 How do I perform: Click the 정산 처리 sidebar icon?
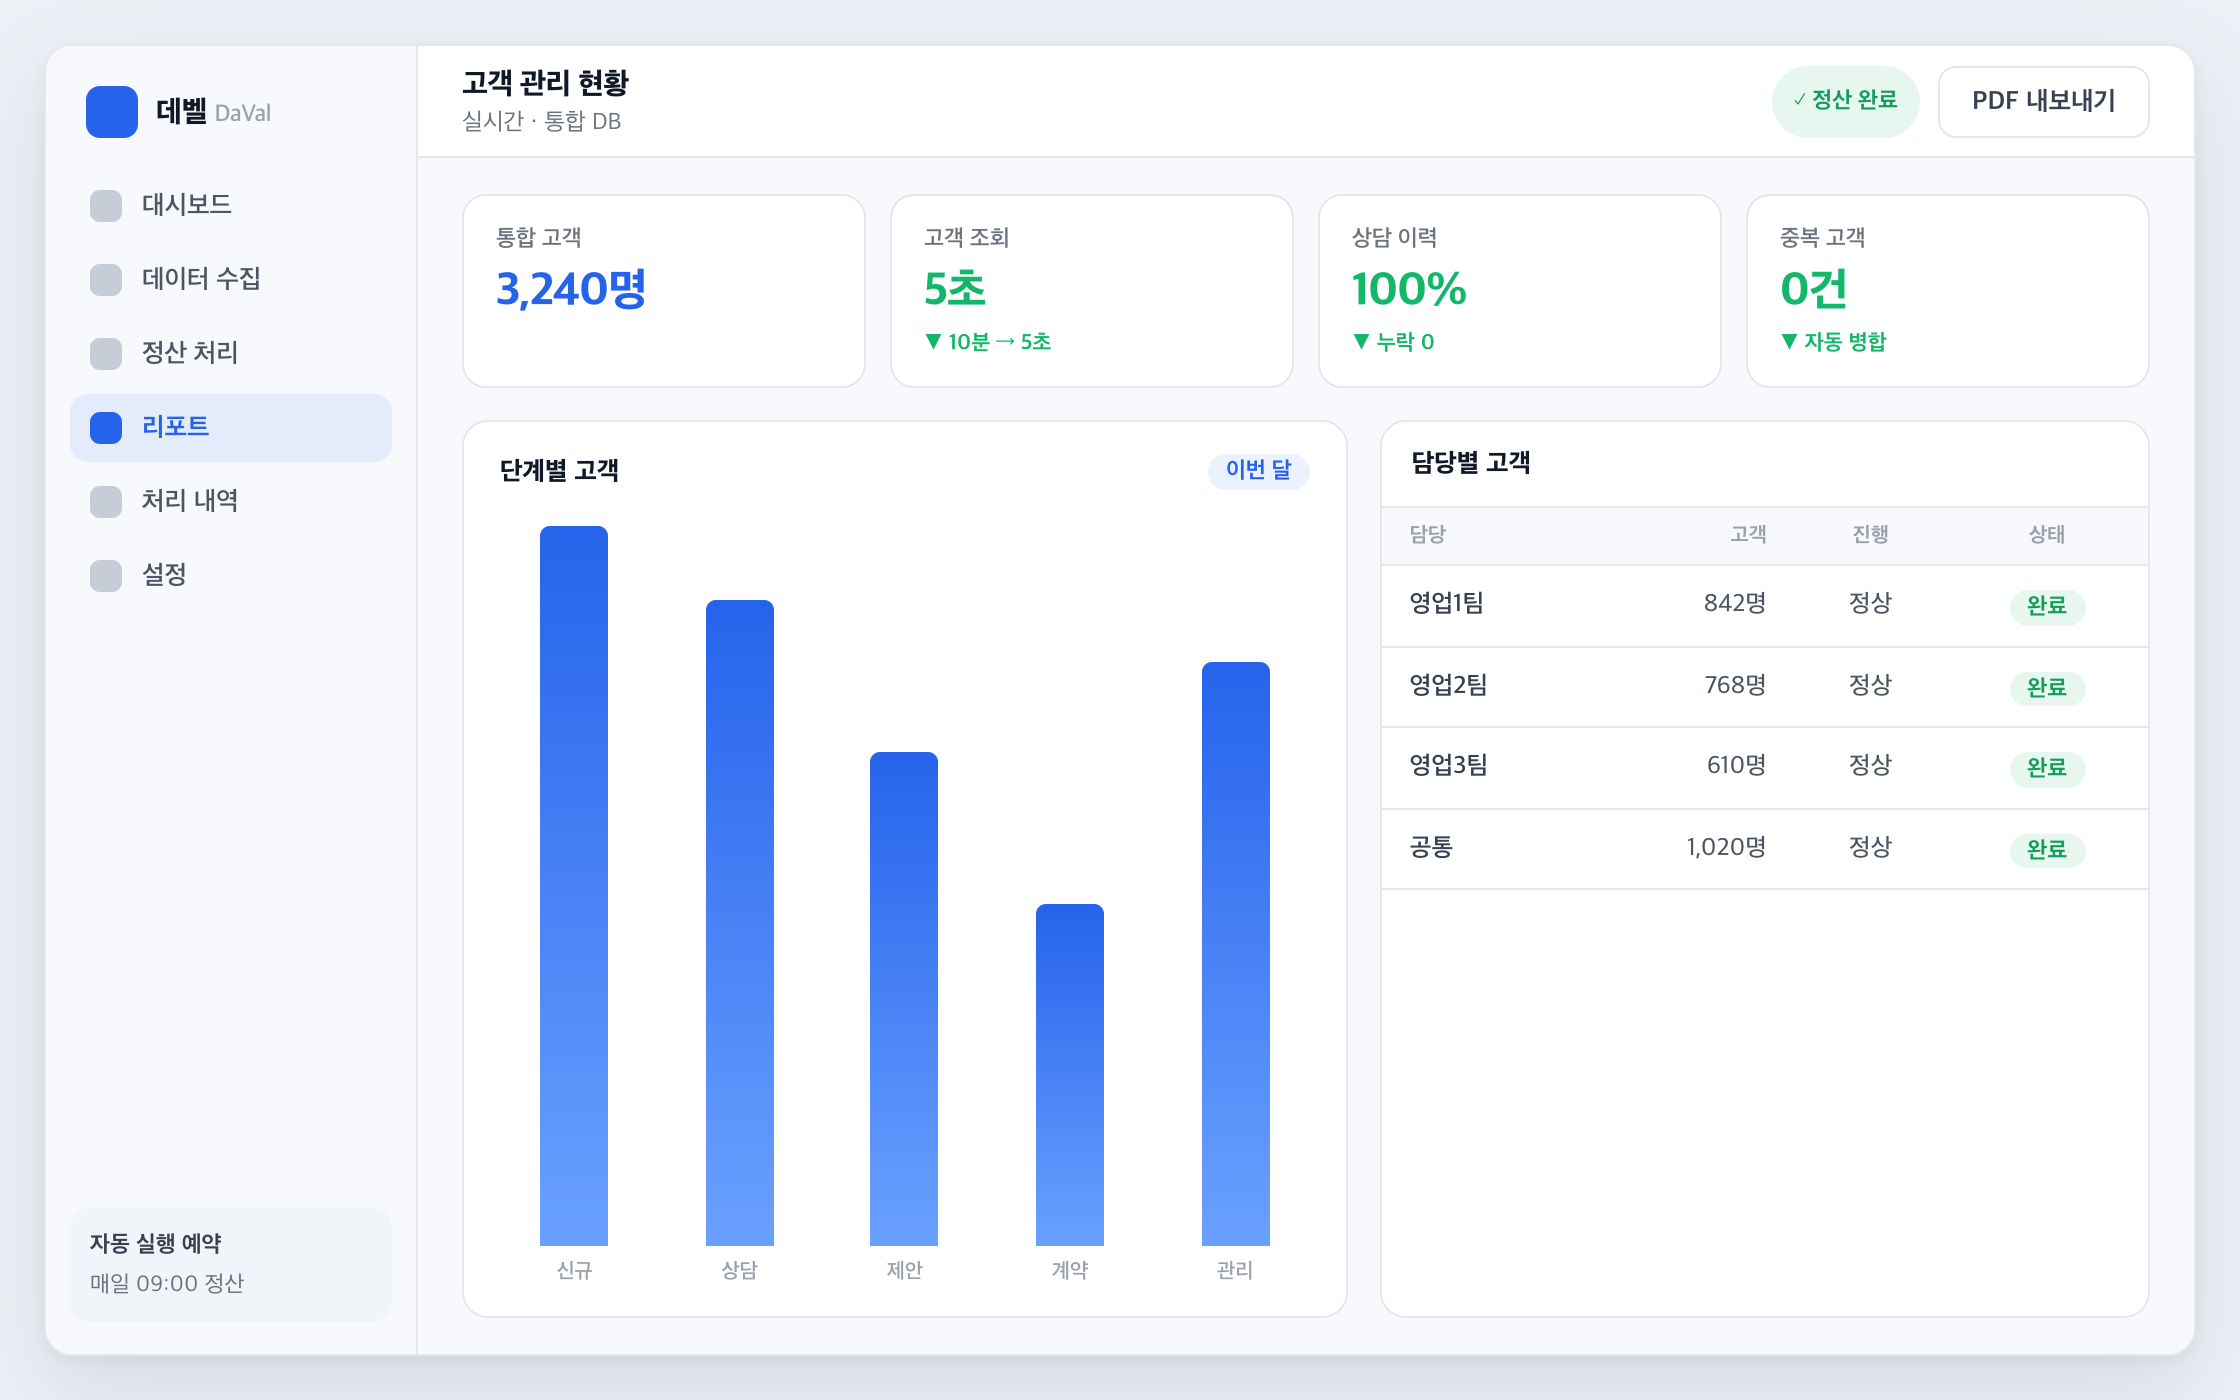click(106, 353)
